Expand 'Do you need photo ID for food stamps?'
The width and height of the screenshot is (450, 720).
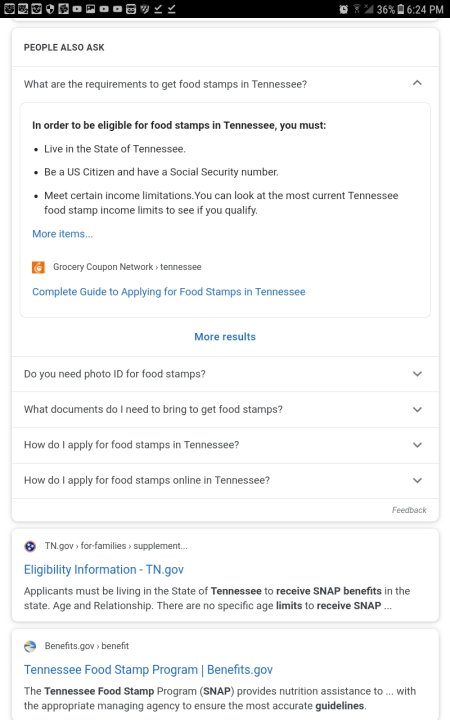pos(225,374)
